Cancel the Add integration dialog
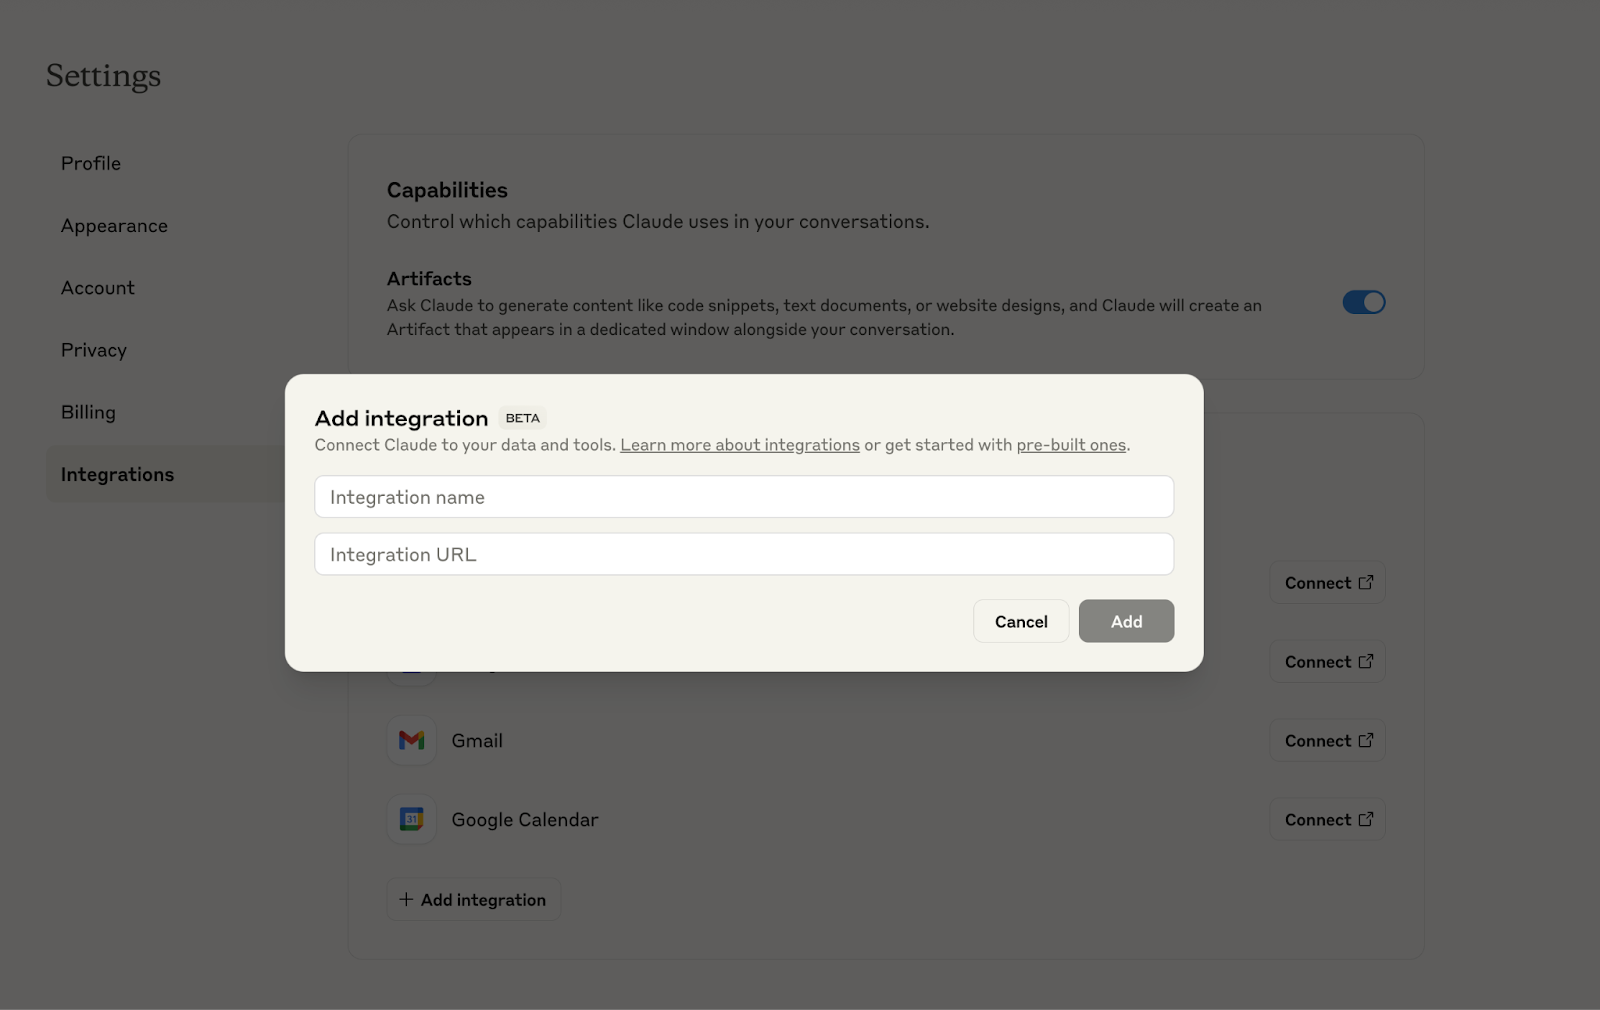 pyautogui.click(x=1021, y=622)
